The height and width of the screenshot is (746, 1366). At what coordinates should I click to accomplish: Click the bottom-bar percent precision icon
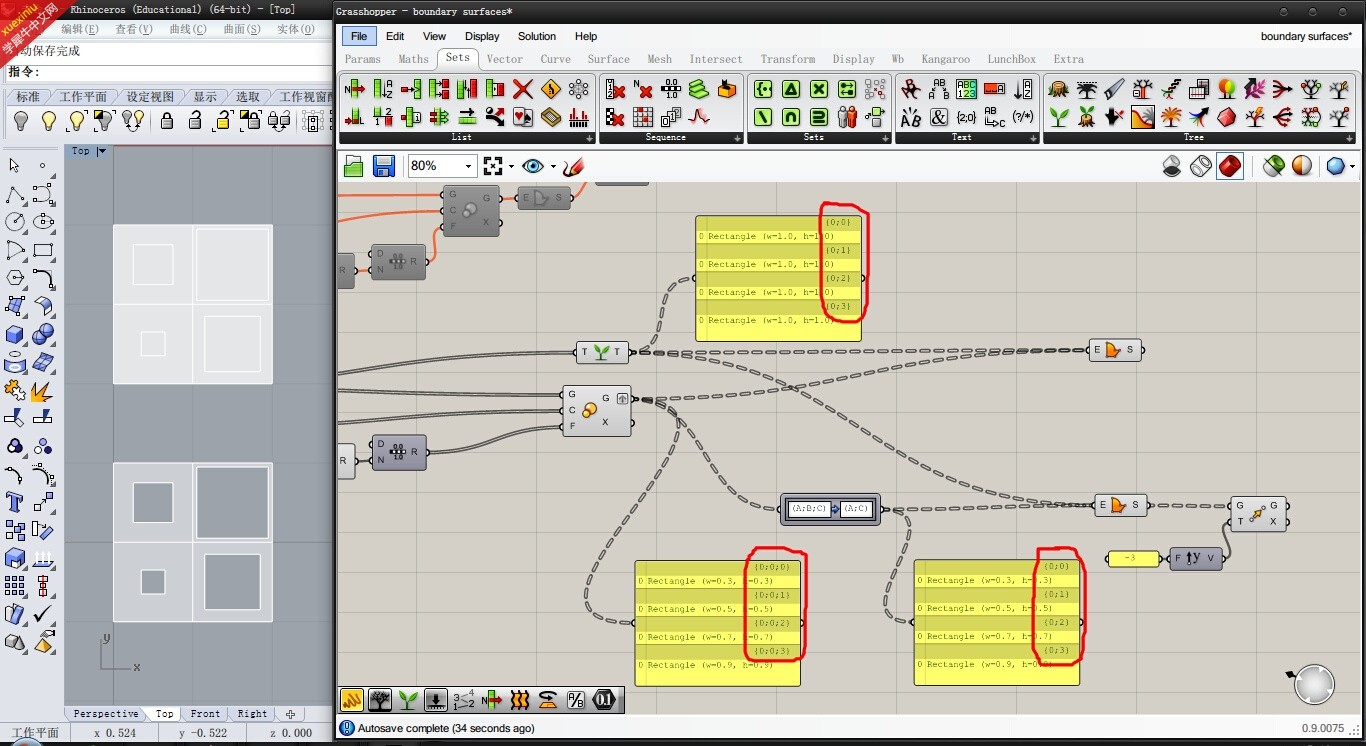(576, 700)
